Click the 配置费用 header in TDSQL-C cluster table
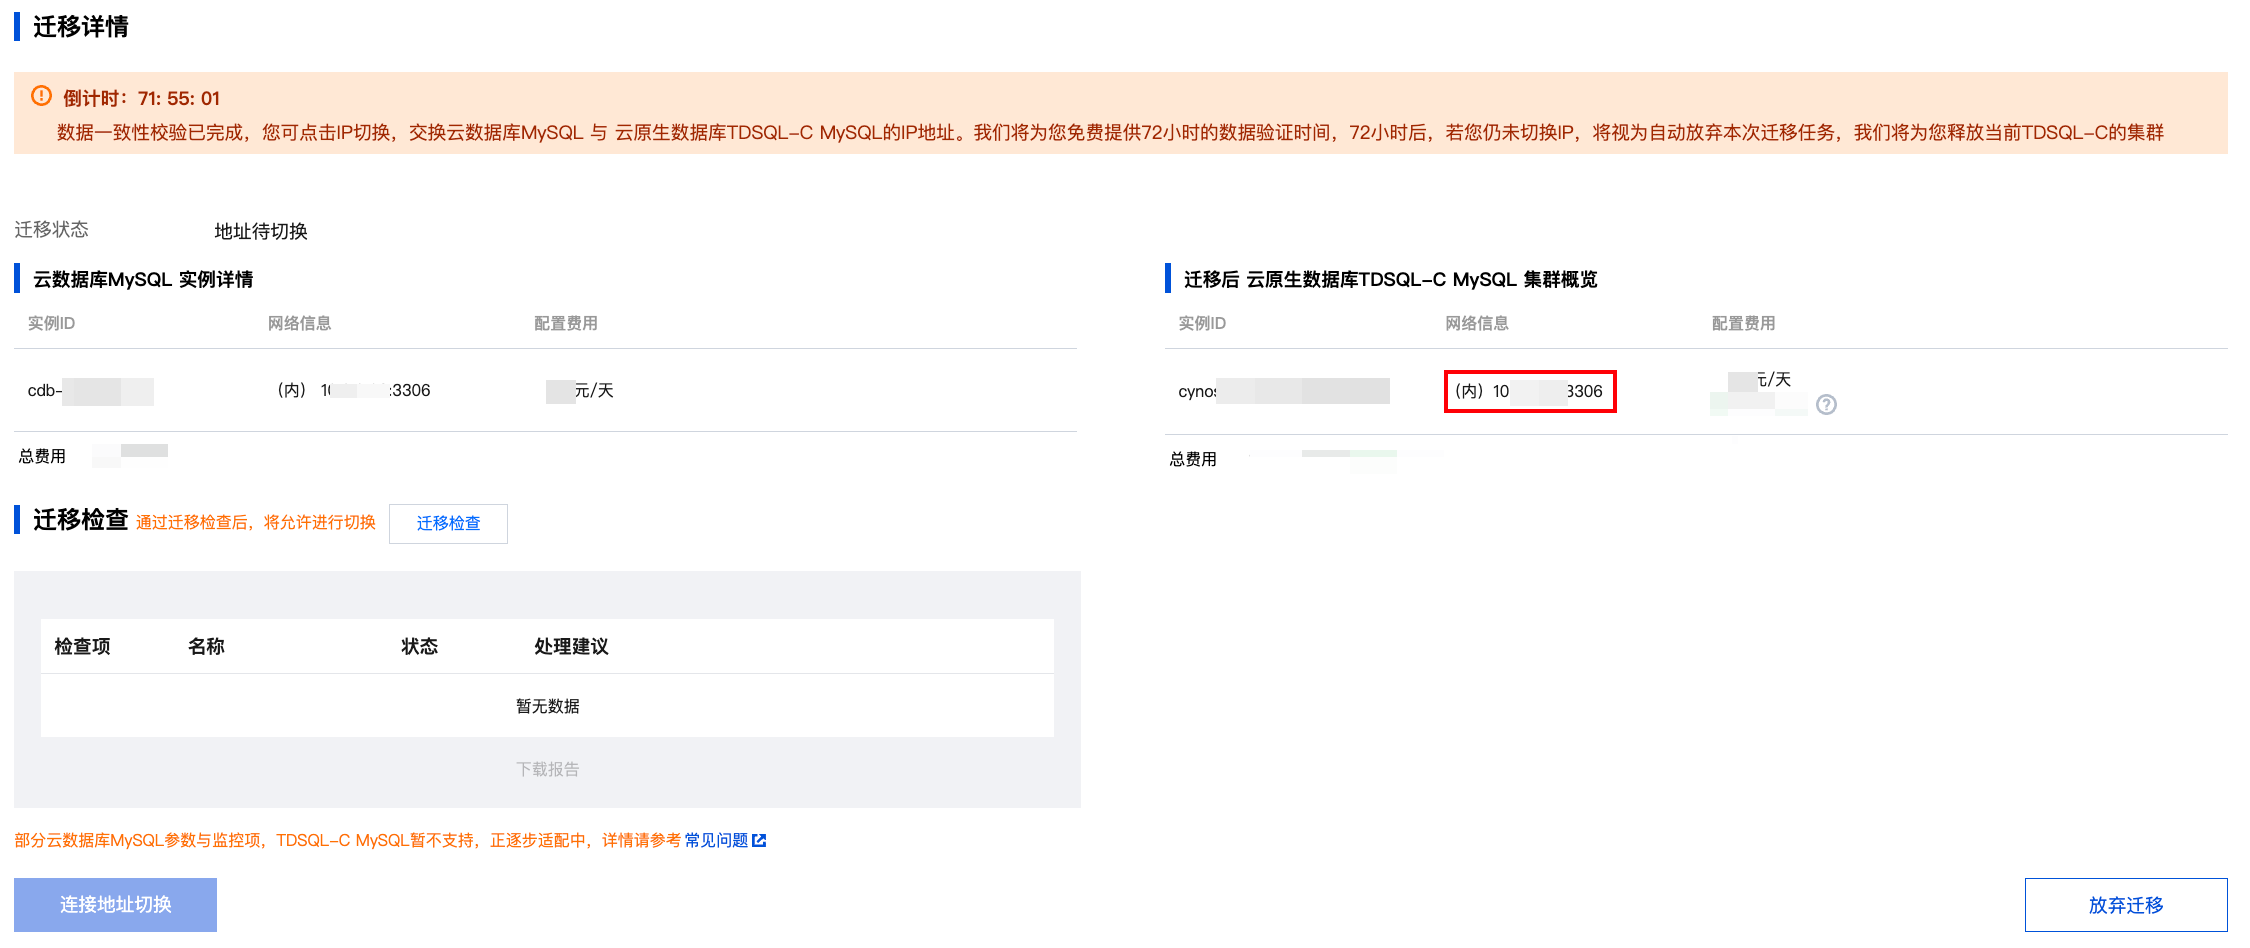 (x=1744, y=323)
